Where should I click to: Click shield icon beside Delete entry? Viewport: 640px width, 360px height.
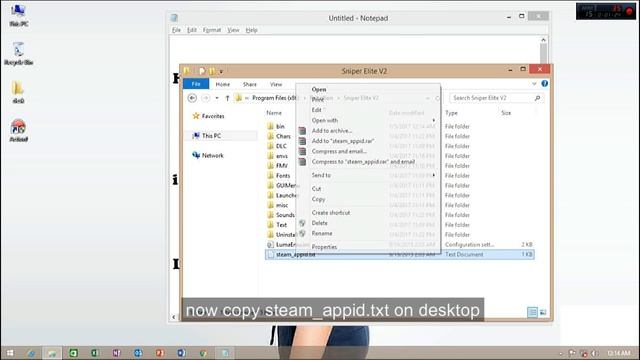[x=302, y=223]
